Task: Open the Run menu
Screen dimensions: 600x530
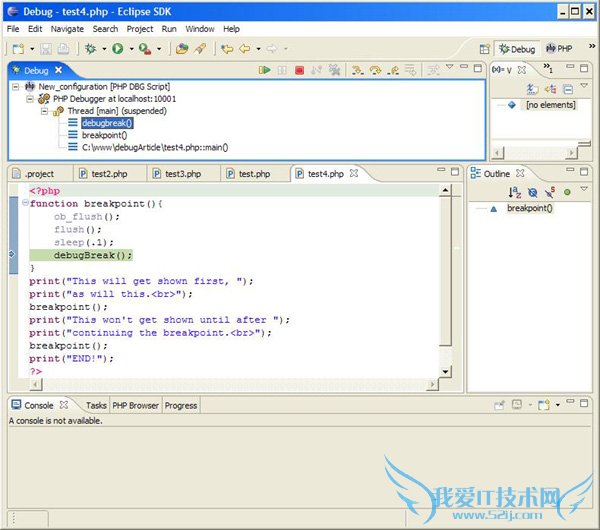Action: pos(169,29)
